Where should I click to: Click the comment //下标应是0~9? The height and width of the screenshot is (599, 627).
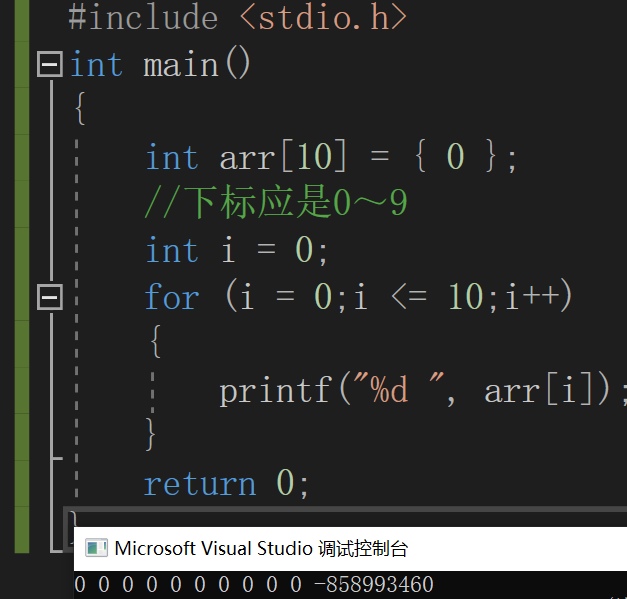[276, 202]
